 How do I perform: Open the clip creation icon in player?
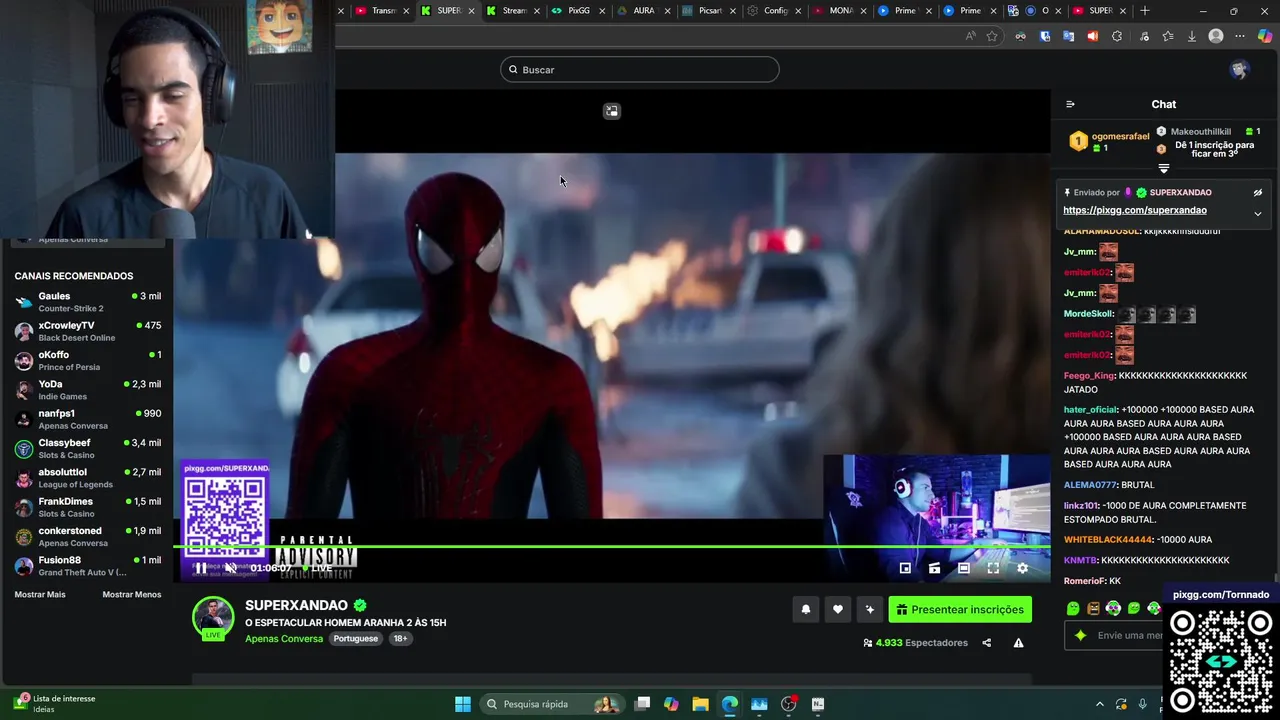pyautogui.click(x=934, y=568)
